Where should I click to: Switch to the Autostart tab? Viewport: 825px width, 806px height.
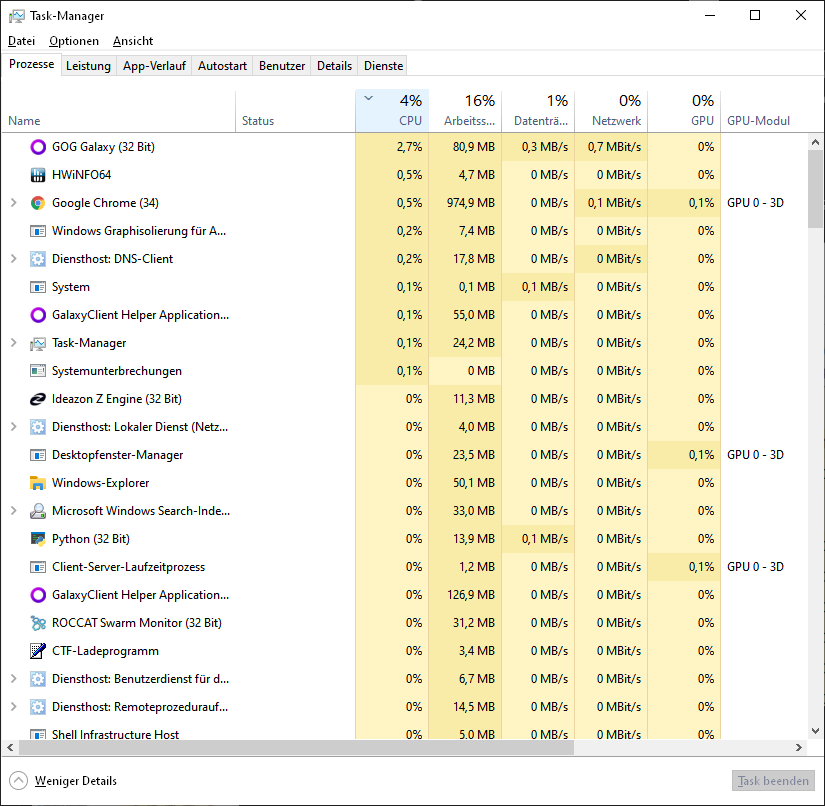click(x=222, y=66)
